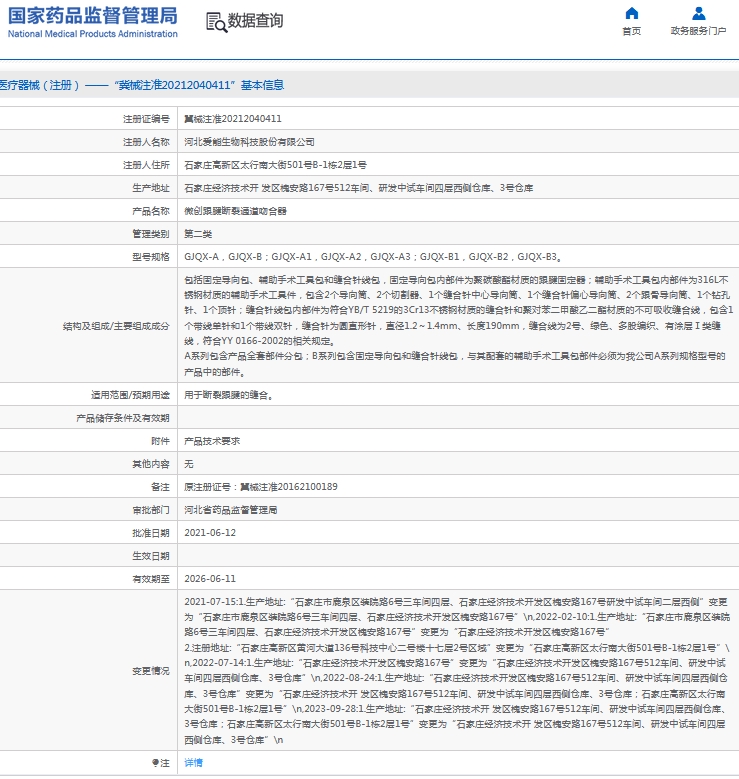Click expiry date 2026-06-11
739x779 pixels.
coord(210,578)
